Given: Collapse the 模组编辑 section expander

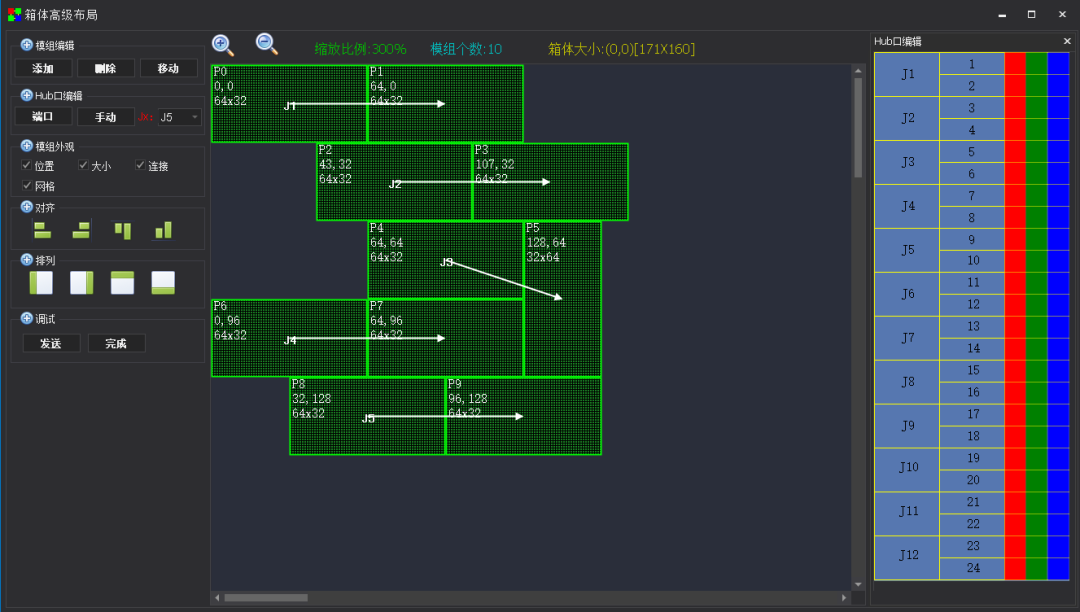Looking at the screenshot, I should click(x=26, y=45).
